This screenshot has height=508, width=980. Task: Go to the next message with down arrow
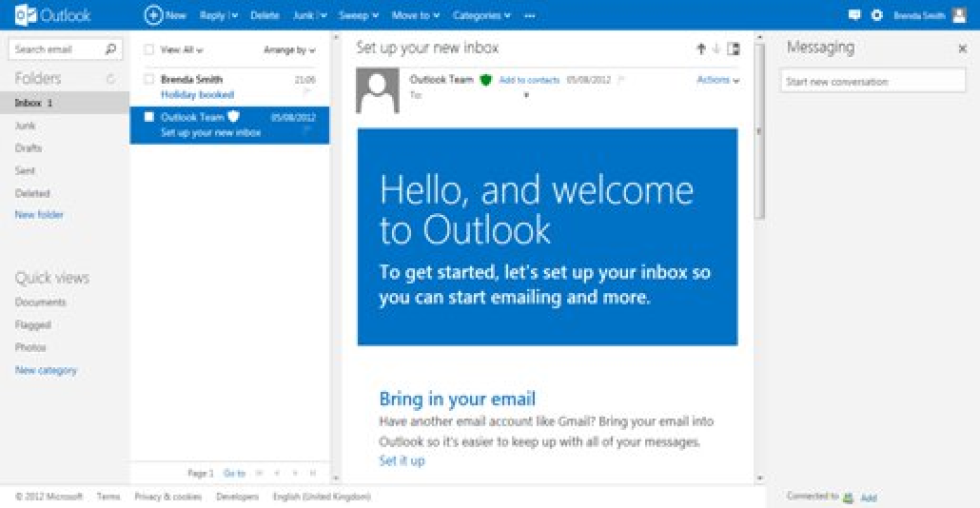[x=716, y=48]
